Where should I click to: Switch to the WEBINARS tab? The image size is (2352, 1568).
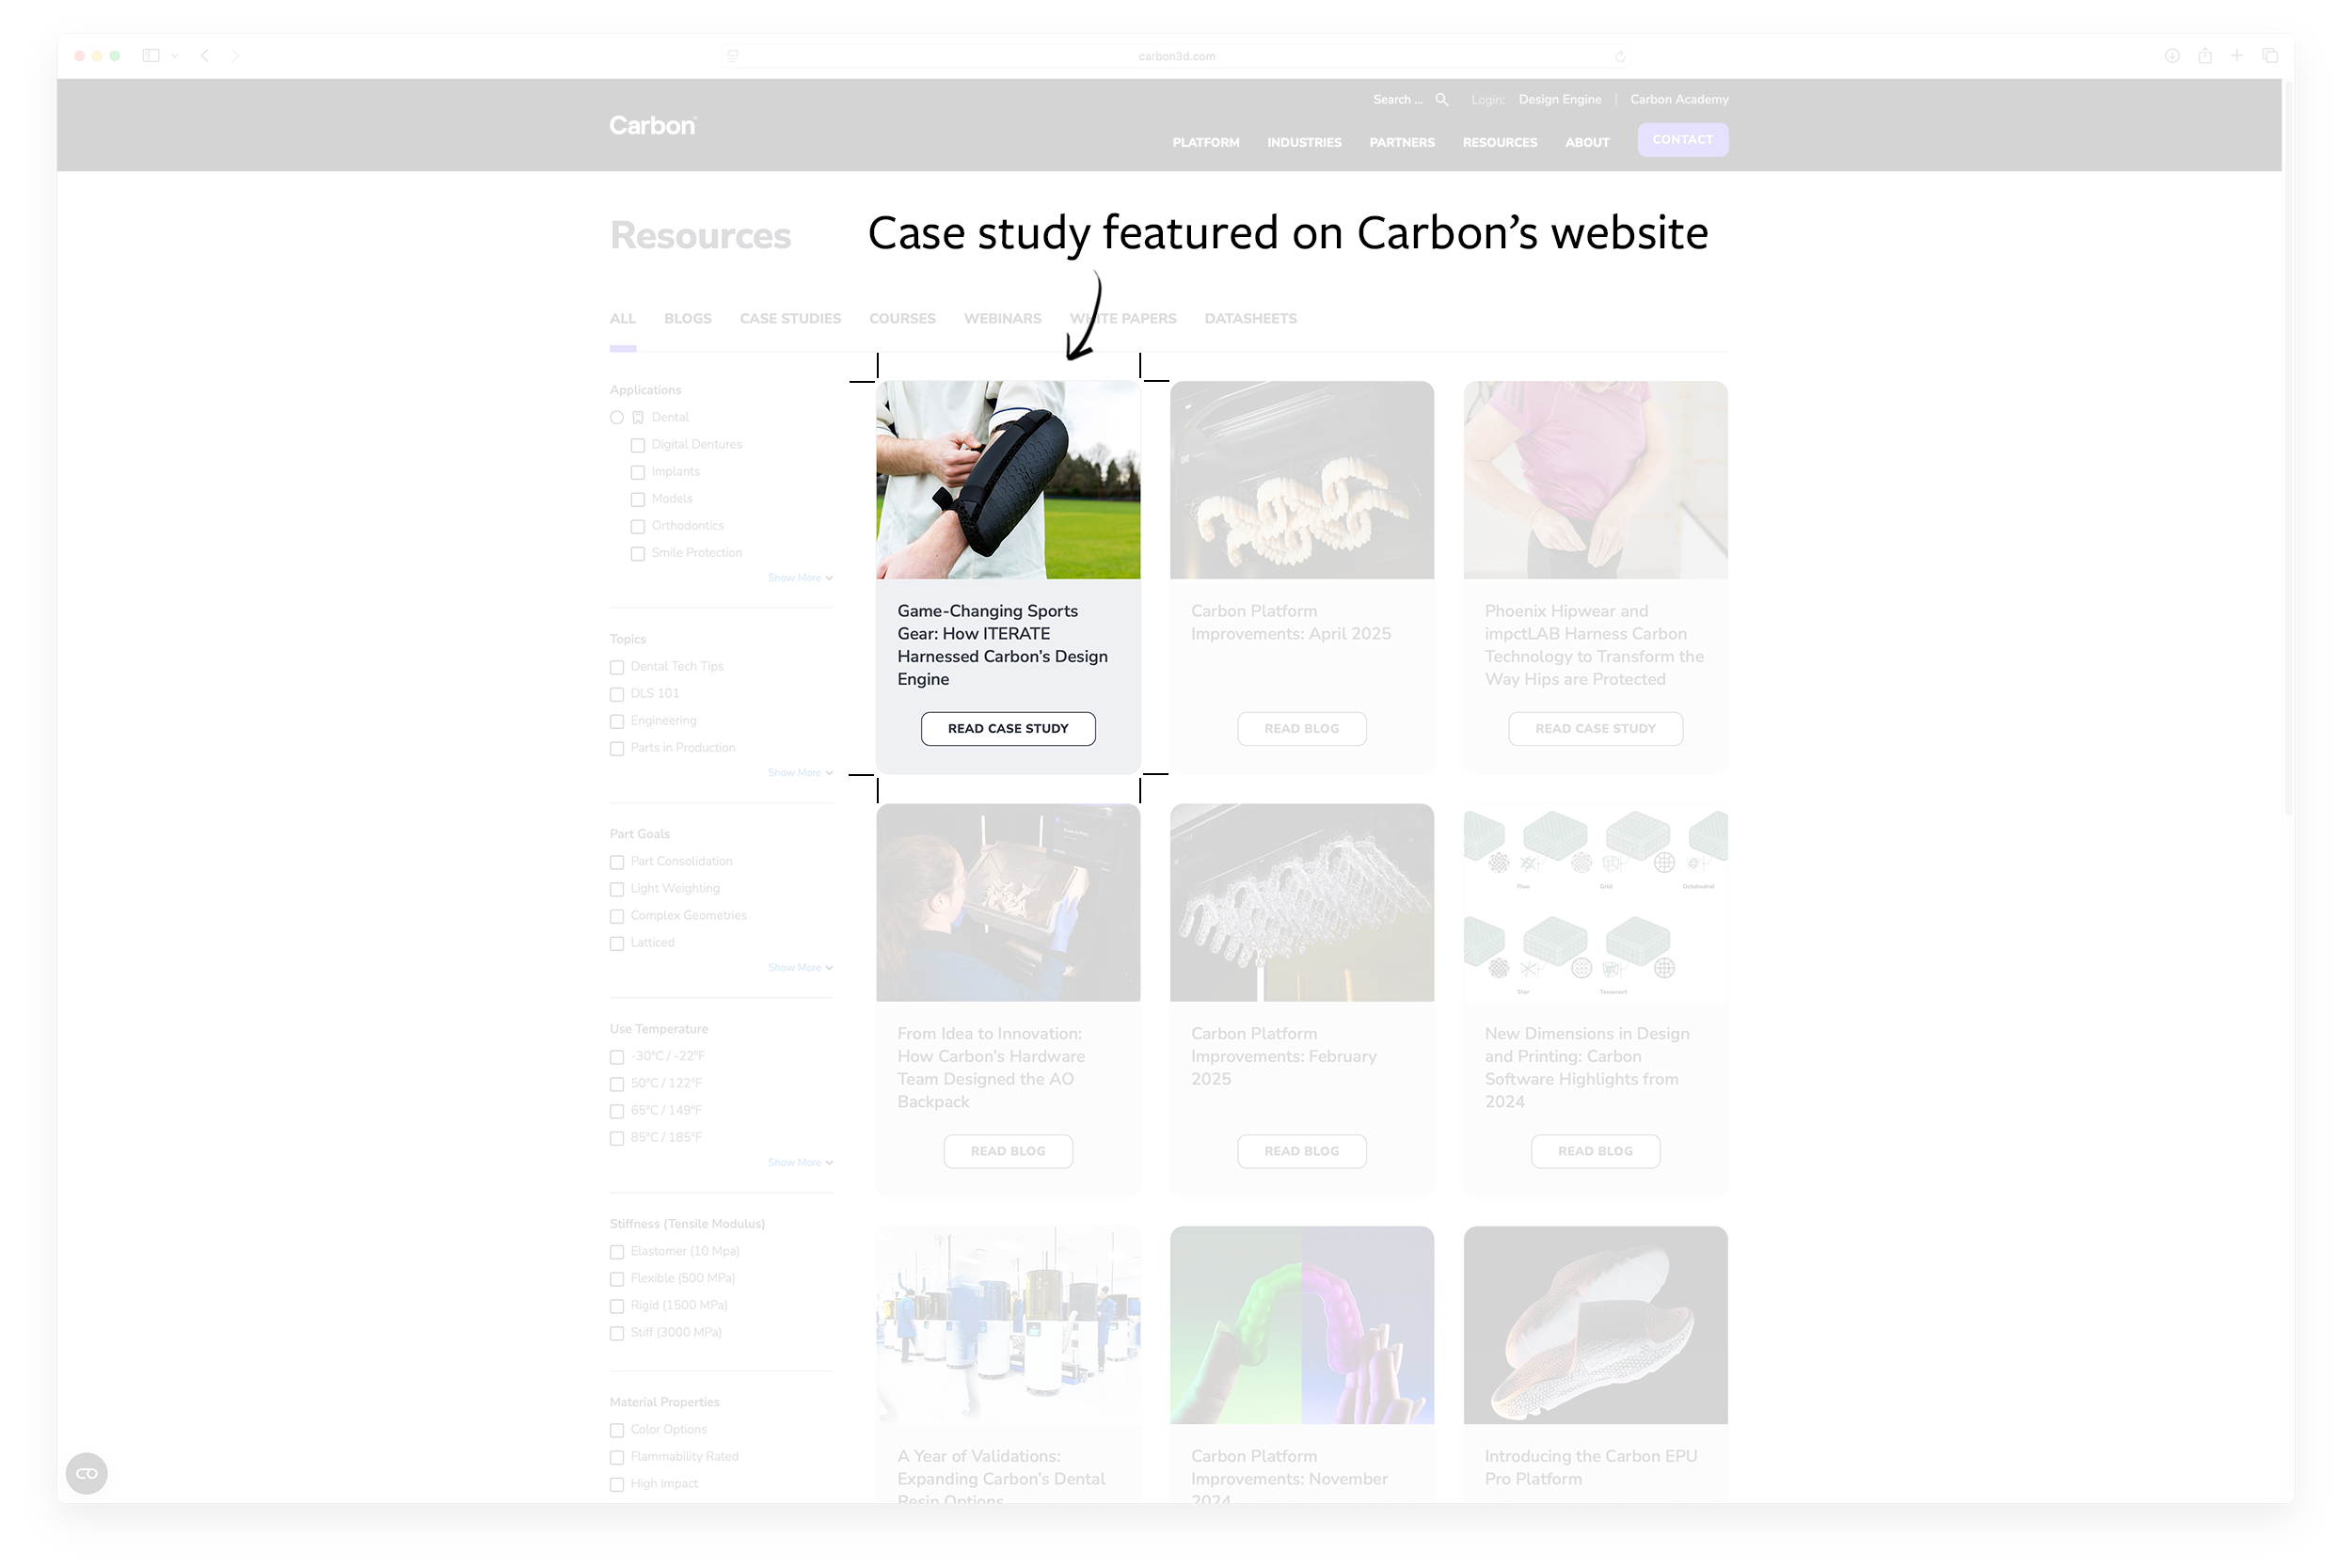click(1002, 319)
